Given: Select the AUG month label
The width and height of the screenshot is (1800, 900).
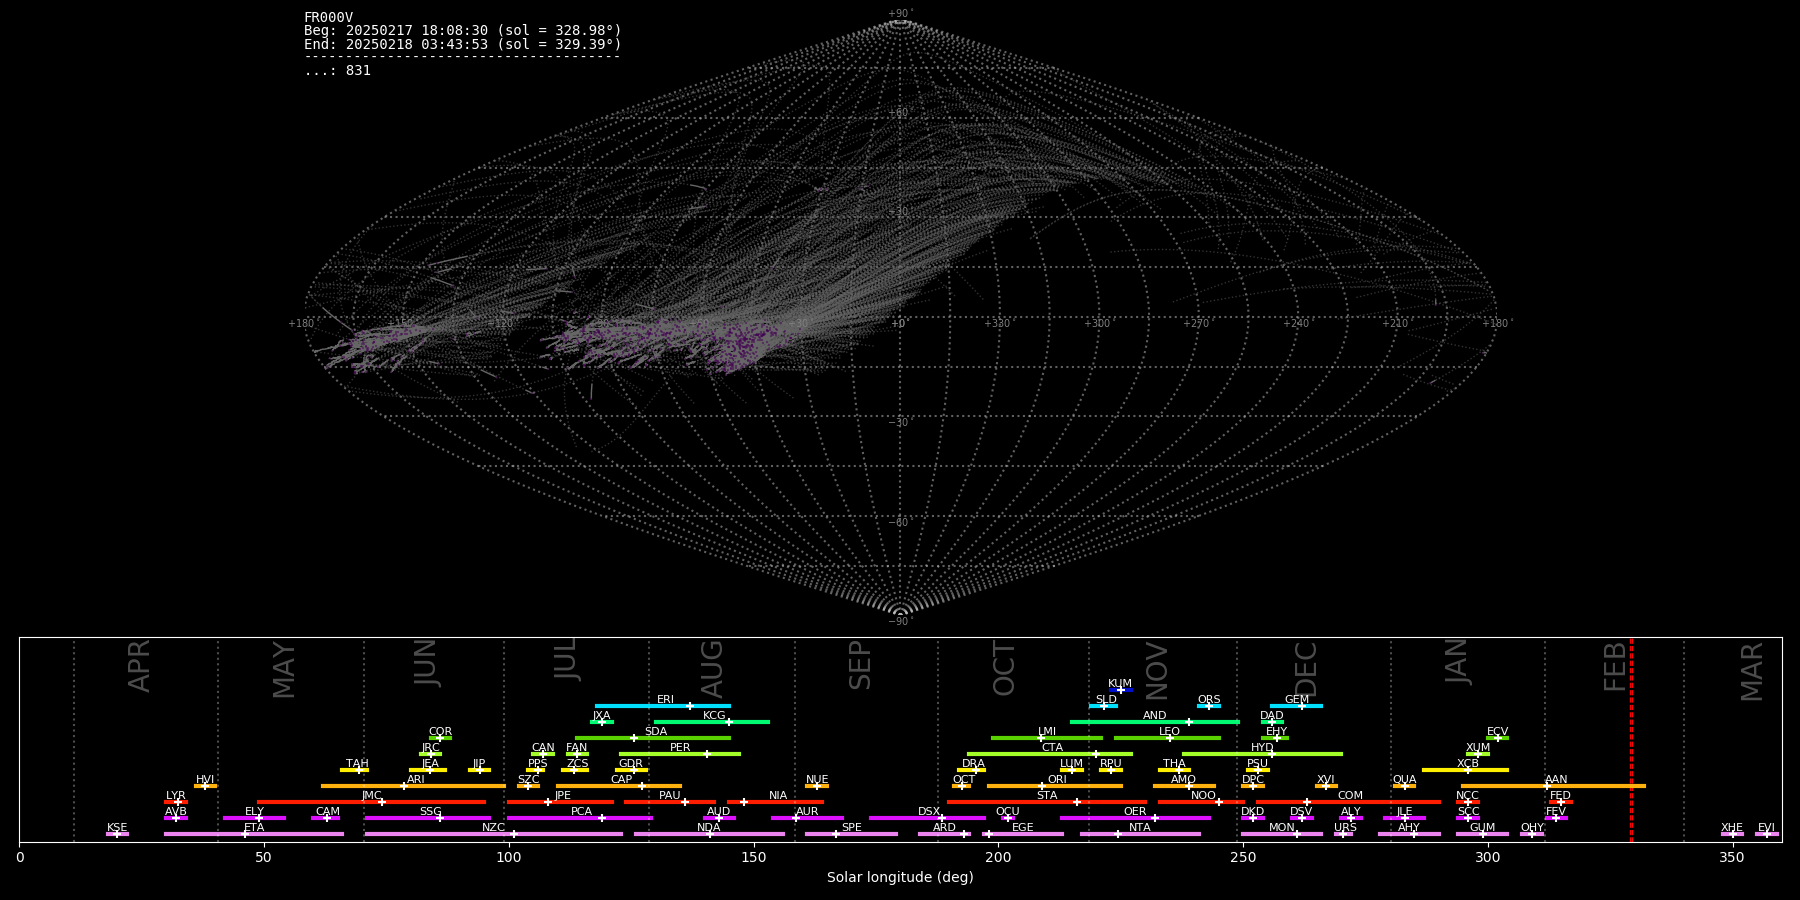Looking at the screenshot, I should click(712, 669).
